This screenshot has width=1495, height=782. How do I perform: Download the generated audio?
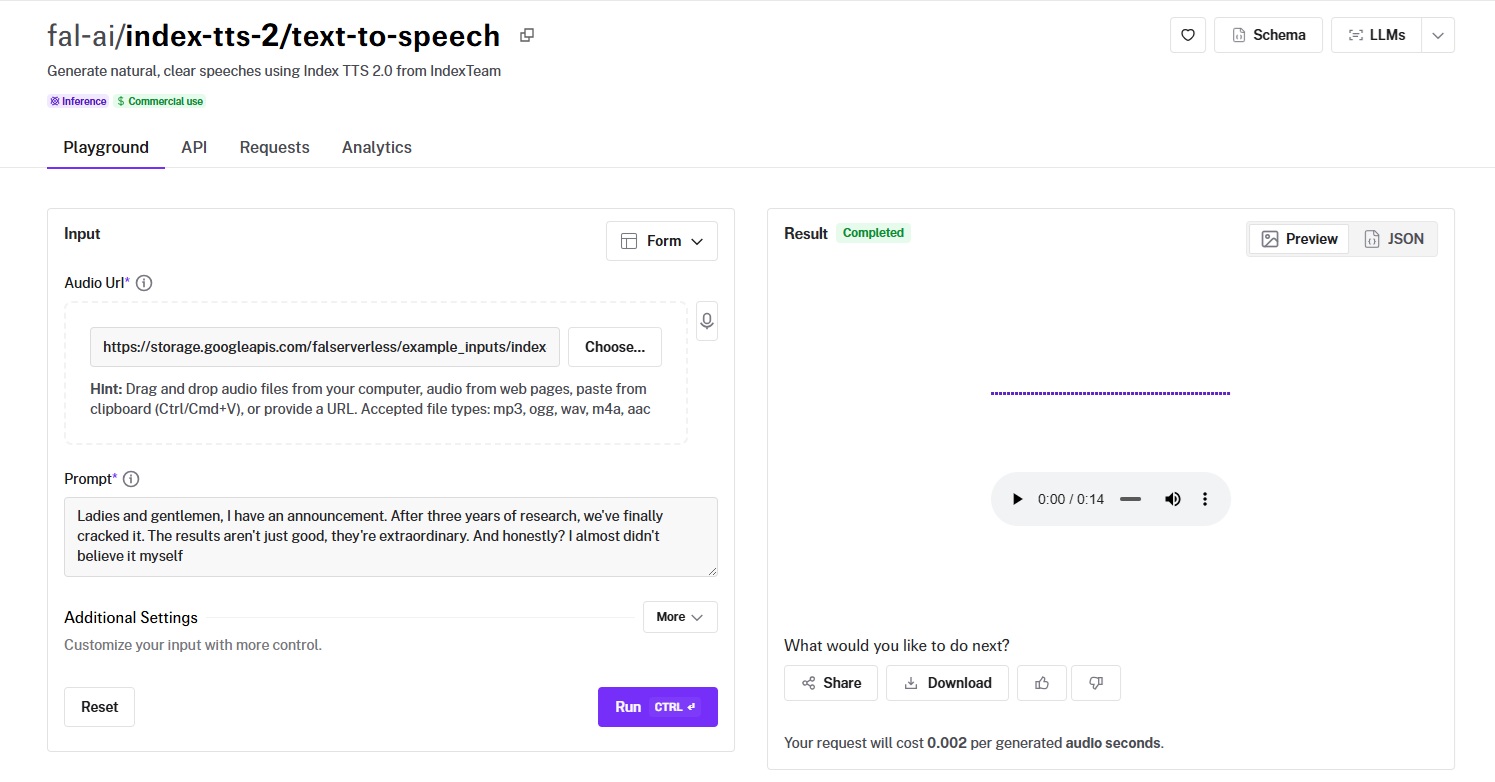click(x=947, y=683)
